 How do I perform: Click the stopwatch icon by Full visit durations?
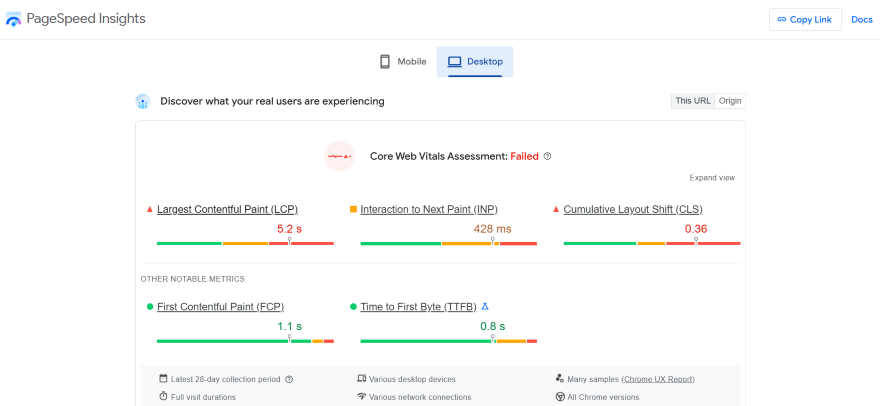(163, 396)
